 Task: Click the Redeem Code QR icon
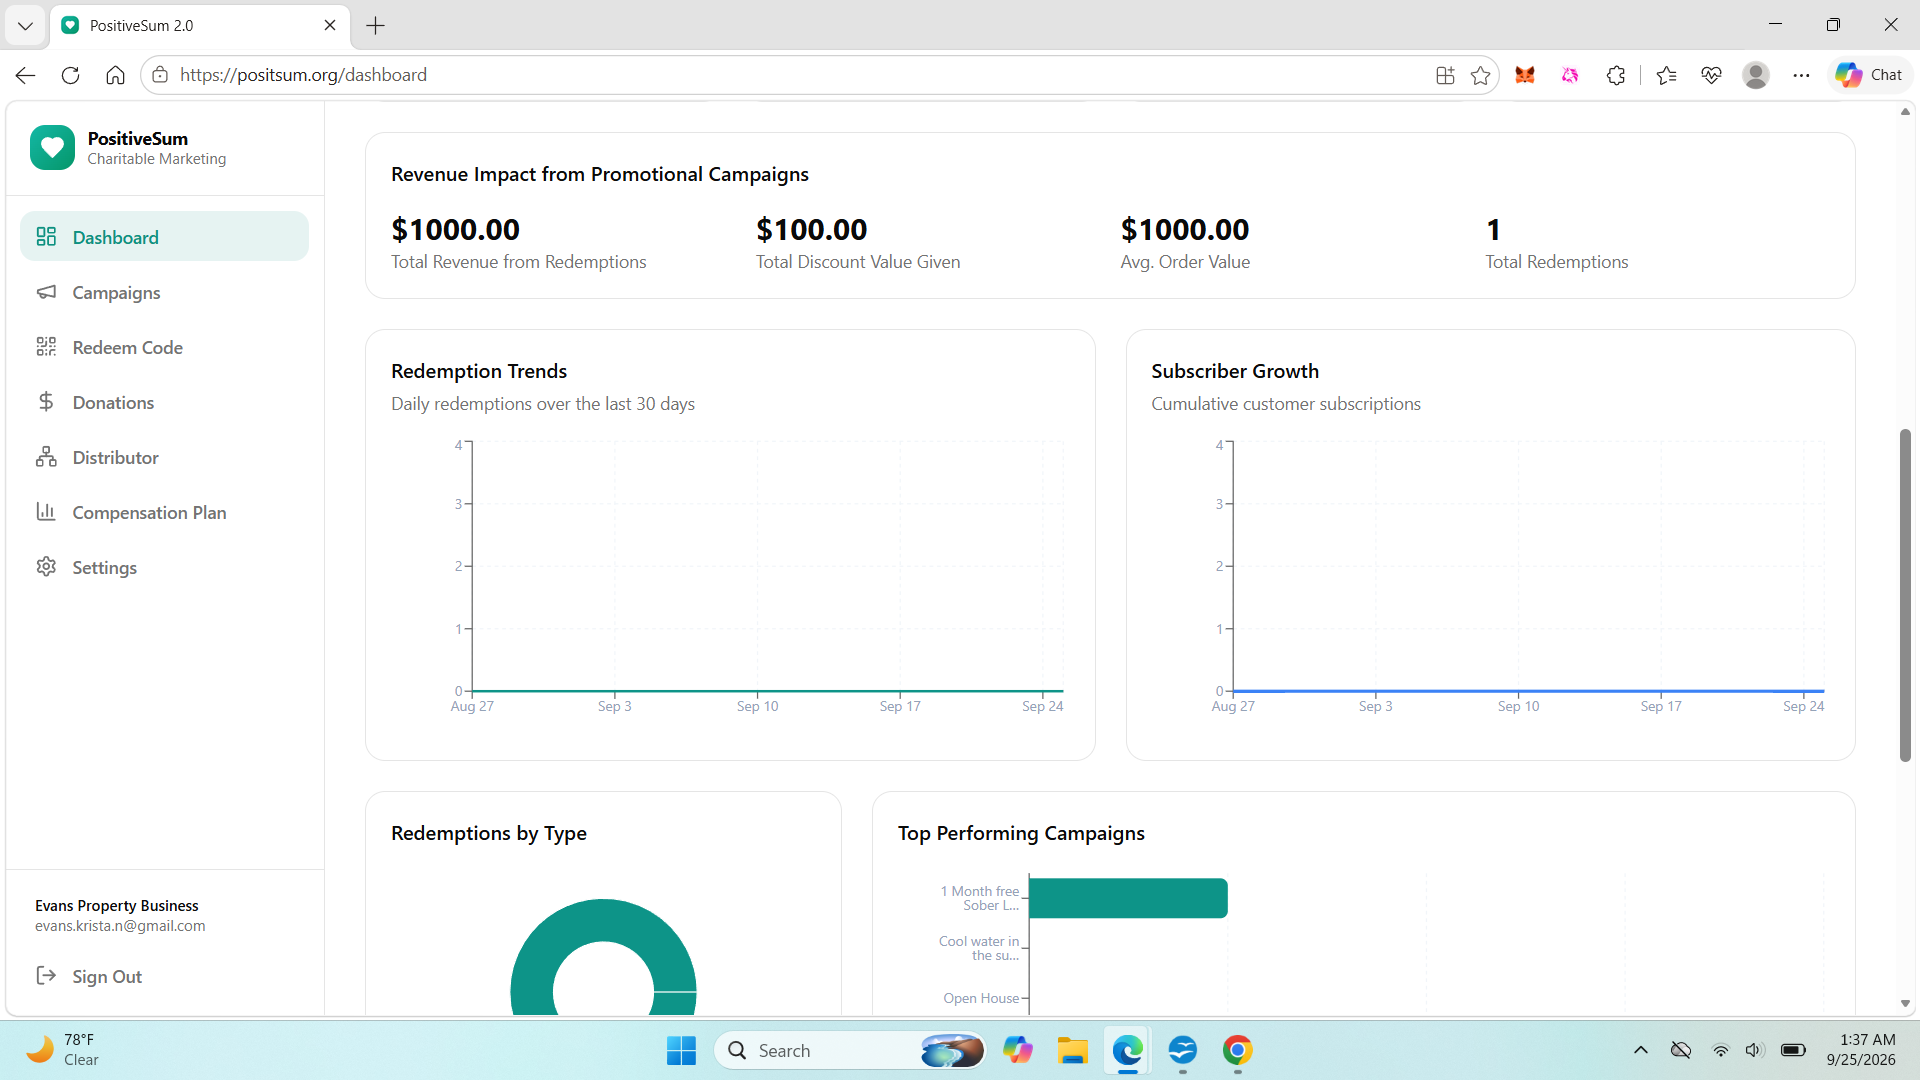click(46, 347)
